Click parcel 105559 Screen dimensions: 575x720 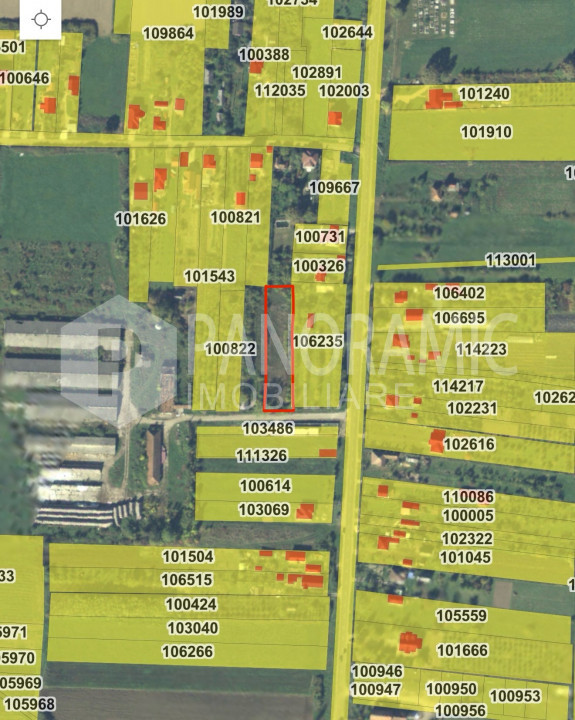click(461, 616)
